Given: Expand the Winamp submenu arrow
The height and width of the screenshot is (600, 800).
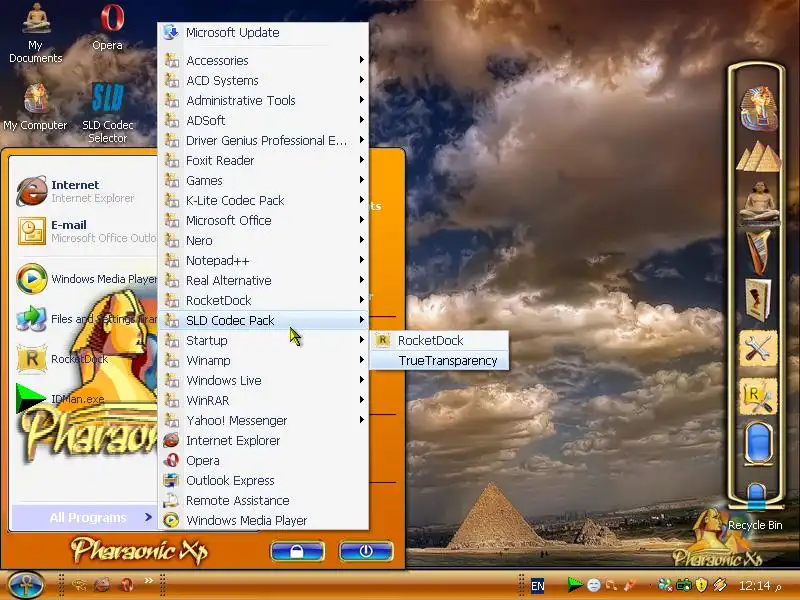Looking at the screenshot, I should 361,360.
